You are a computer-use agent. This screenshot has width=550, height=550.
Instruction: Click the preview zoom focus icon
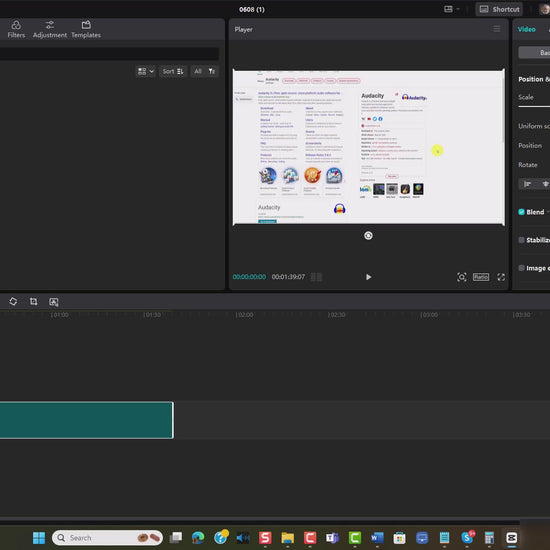[x=462, y=277]
